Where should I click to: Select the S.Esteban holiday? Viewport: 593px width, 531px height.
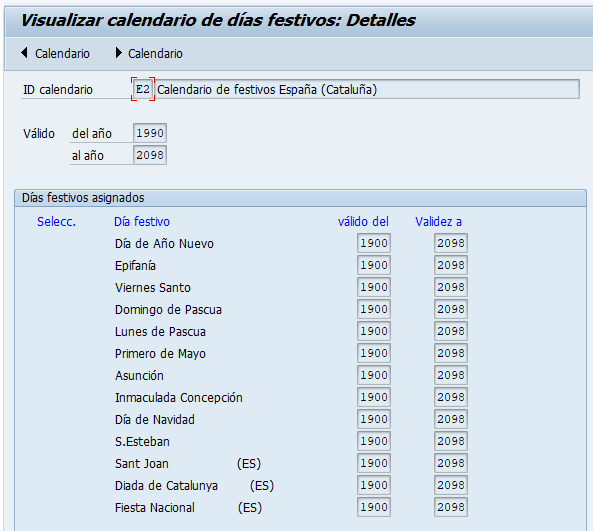point(142,441)
